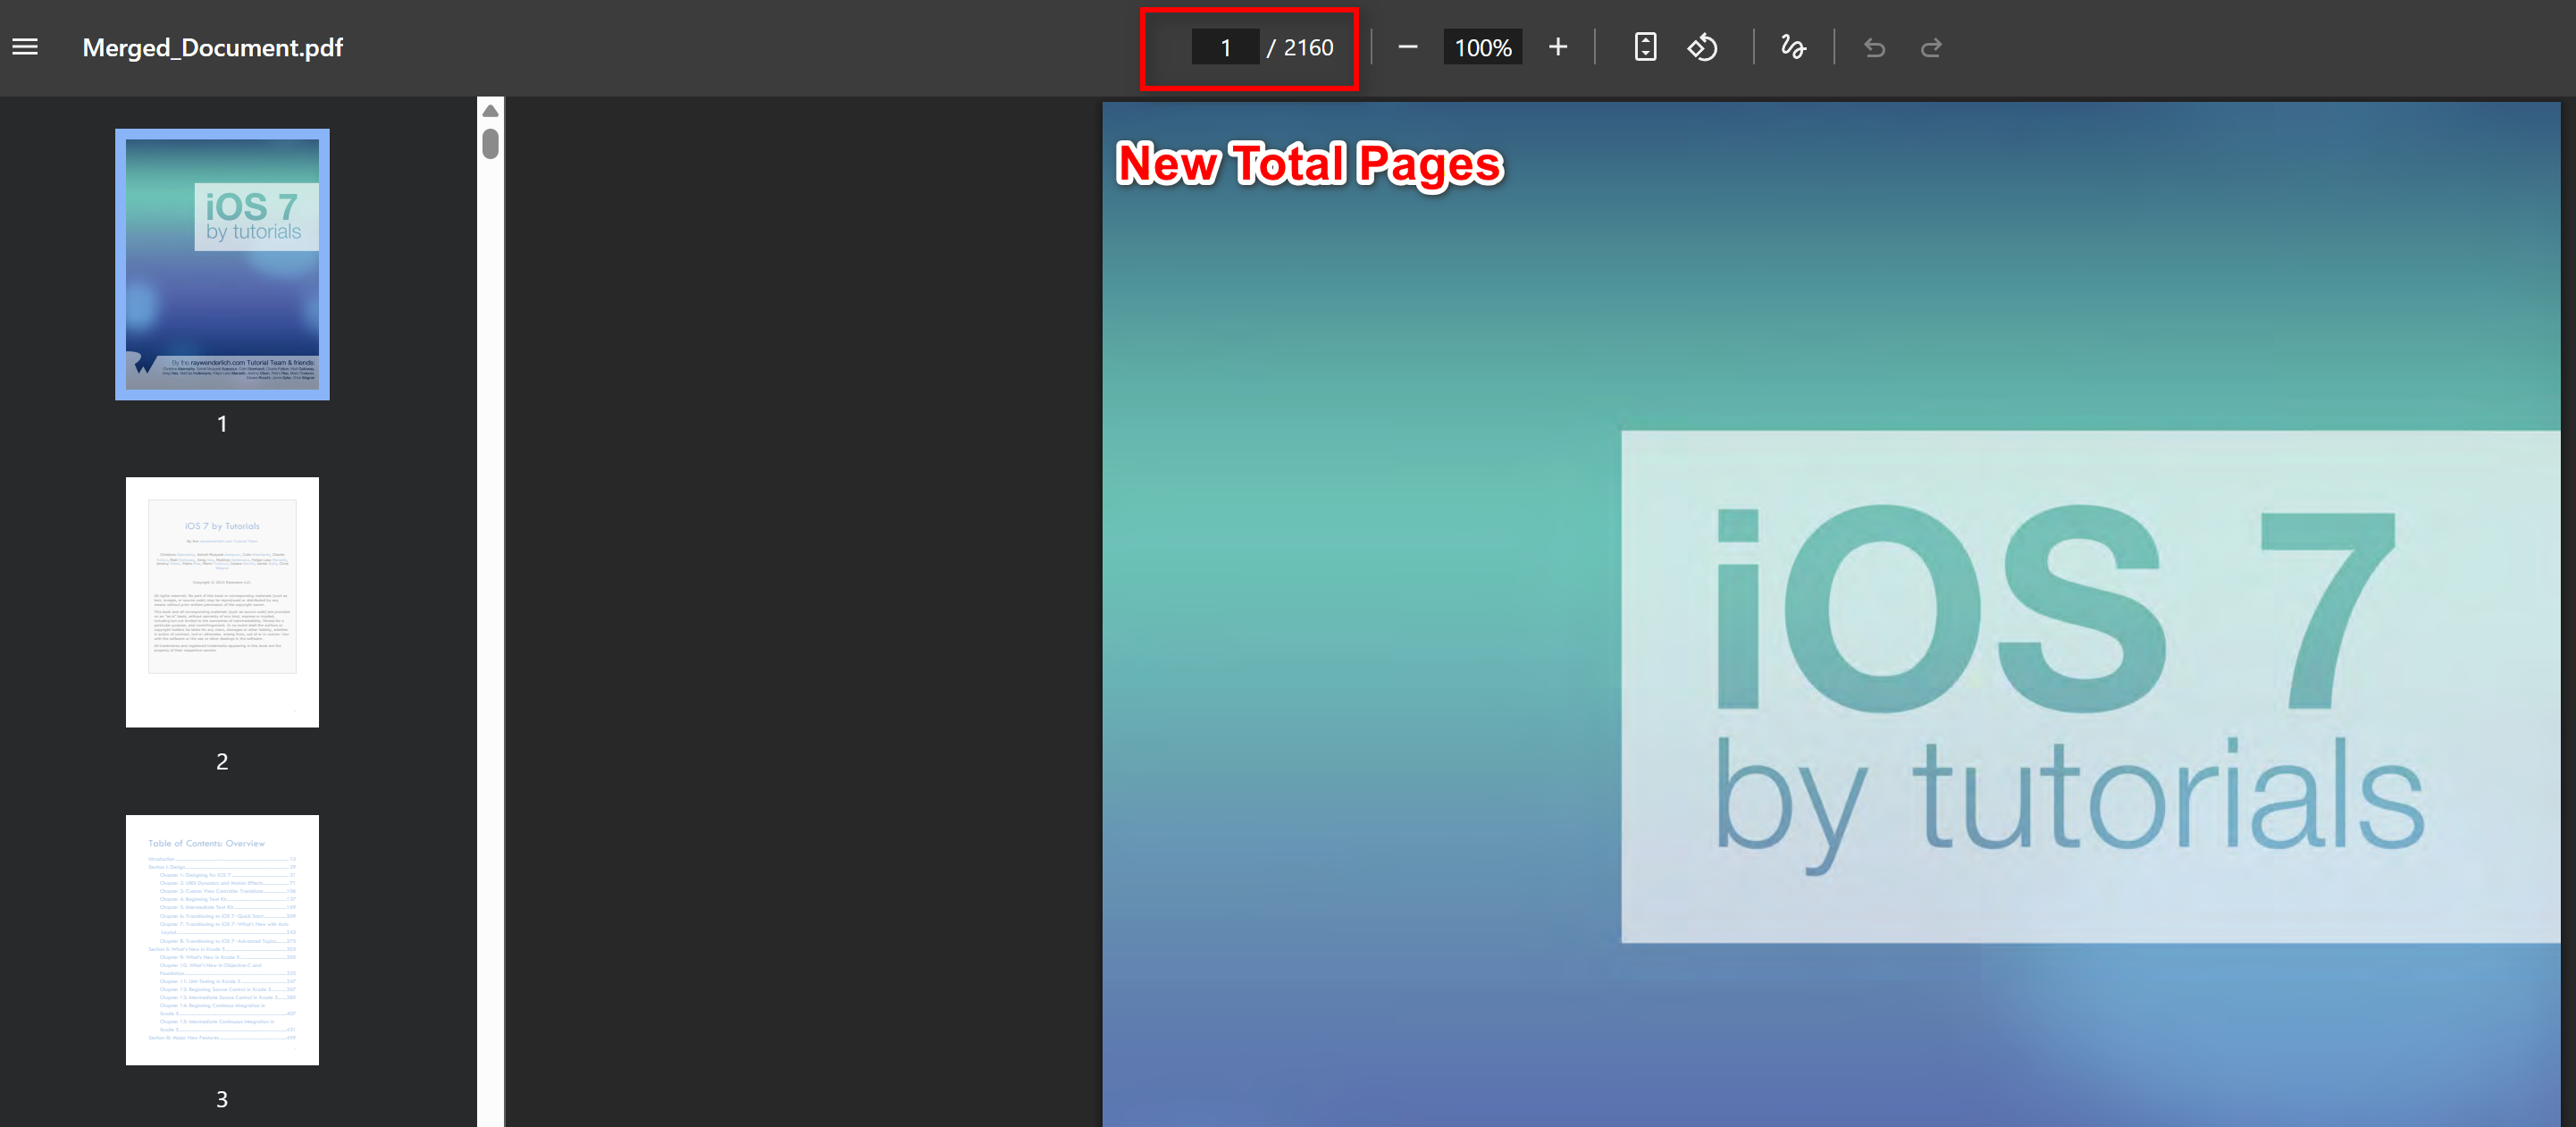Click the total page count 2160
The image size is (2576, 1127).
pyautogui.click(x=1308, y=47)
